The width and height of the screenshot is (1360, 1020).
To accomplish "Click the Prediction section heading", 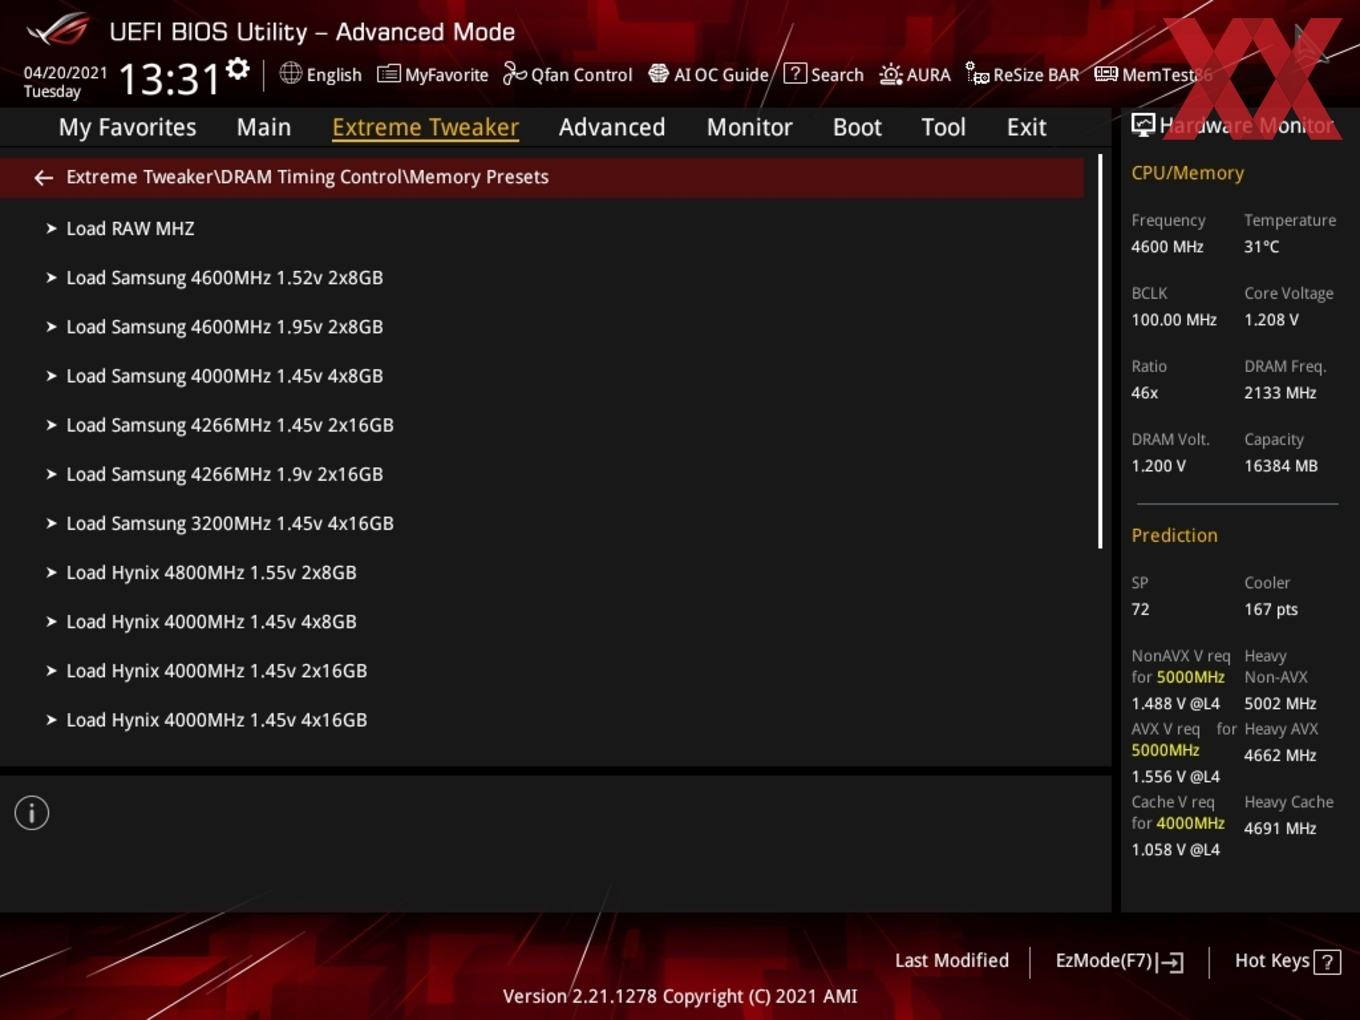I will coord(1174,535).
